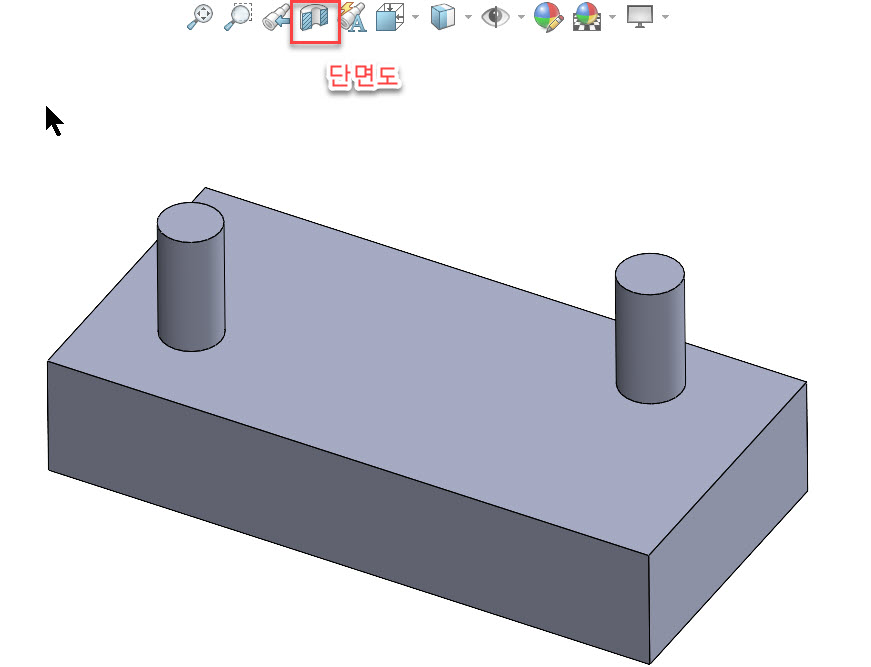
Task: Click the View Settings monitor icon
Action: point(640,16)
